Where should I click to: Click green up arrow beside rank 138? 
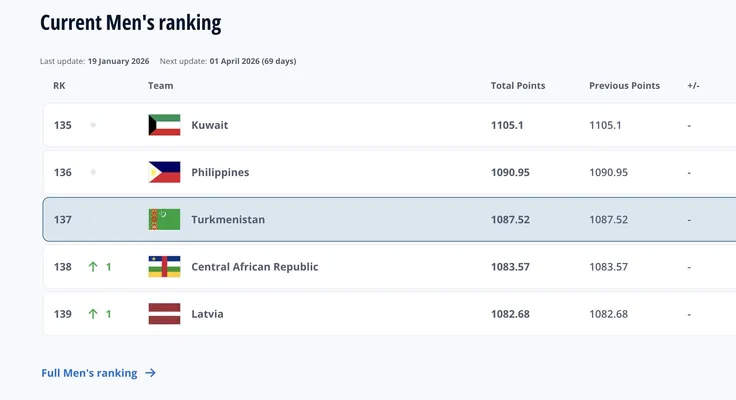pyautogui.click(x=93, y=267)
